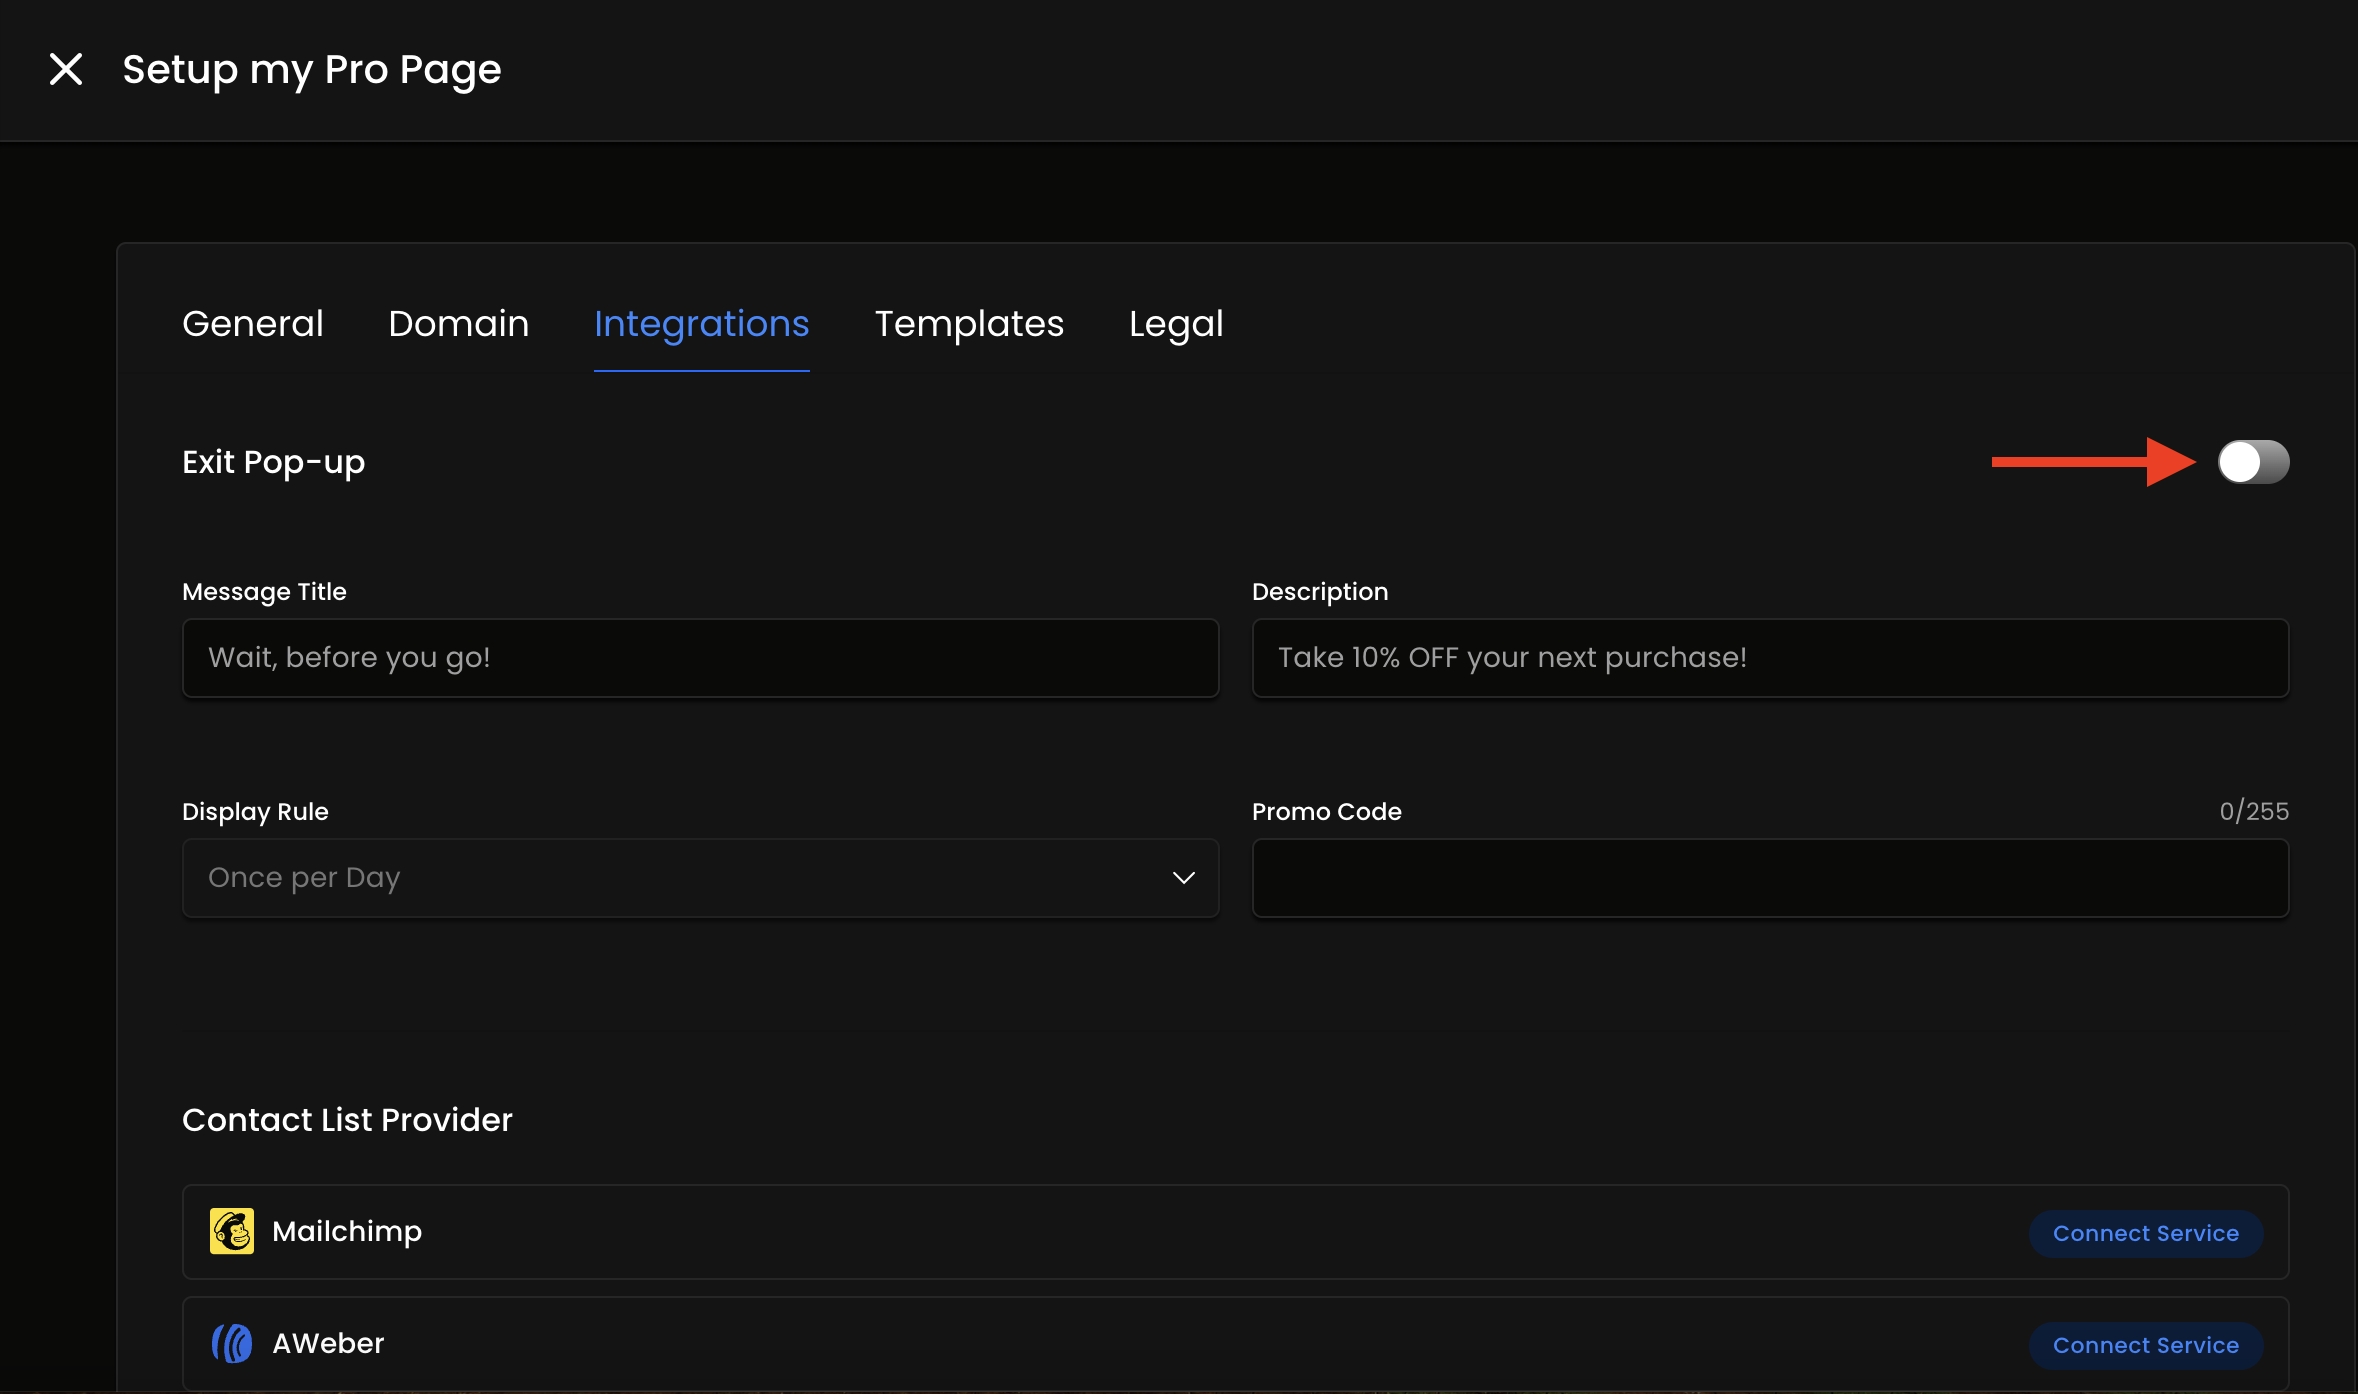Click the chevron arrow in Display Rule
2358x1394 pixels.
click(1183, 878)
